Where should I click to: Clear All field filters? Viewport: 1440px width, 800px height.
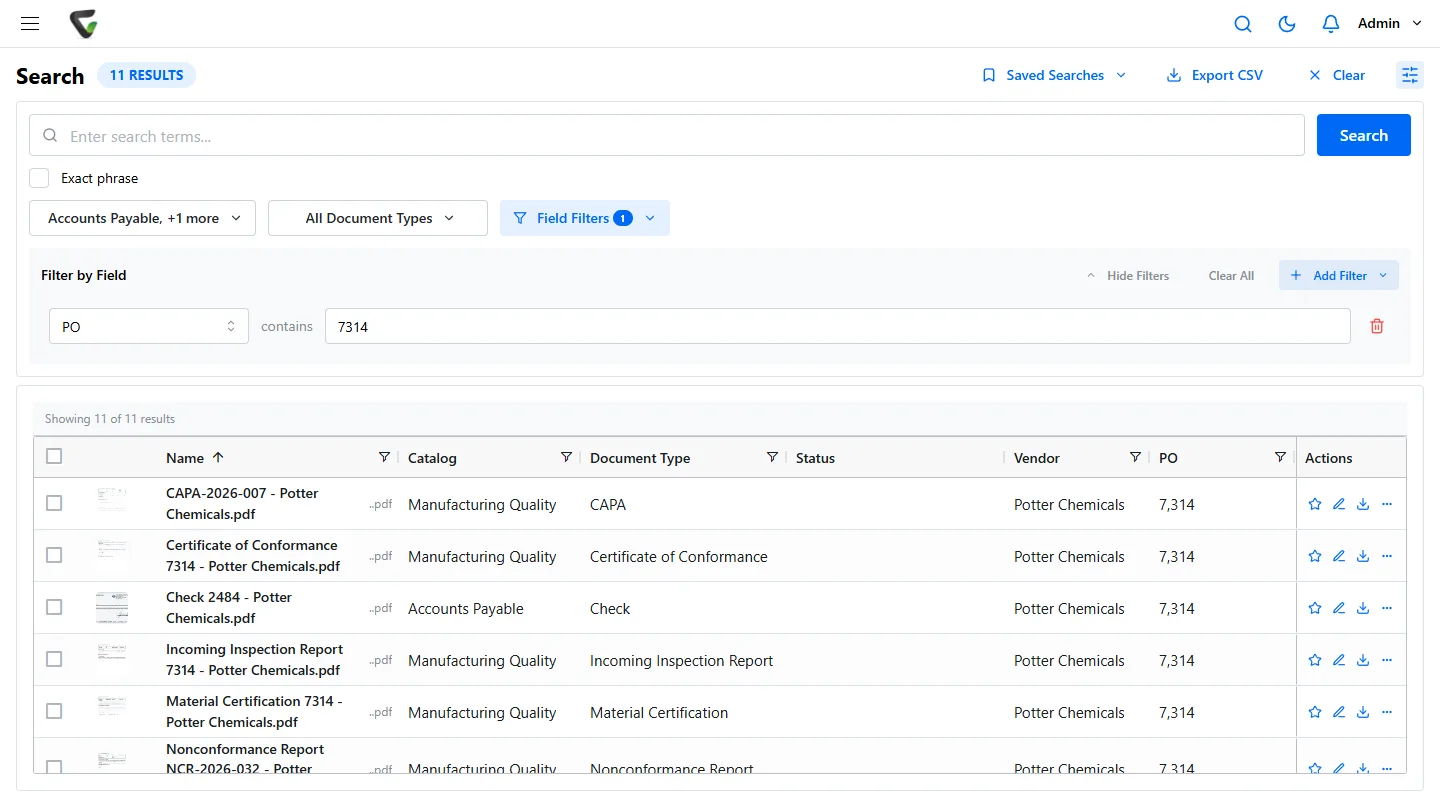[1231, 275]
